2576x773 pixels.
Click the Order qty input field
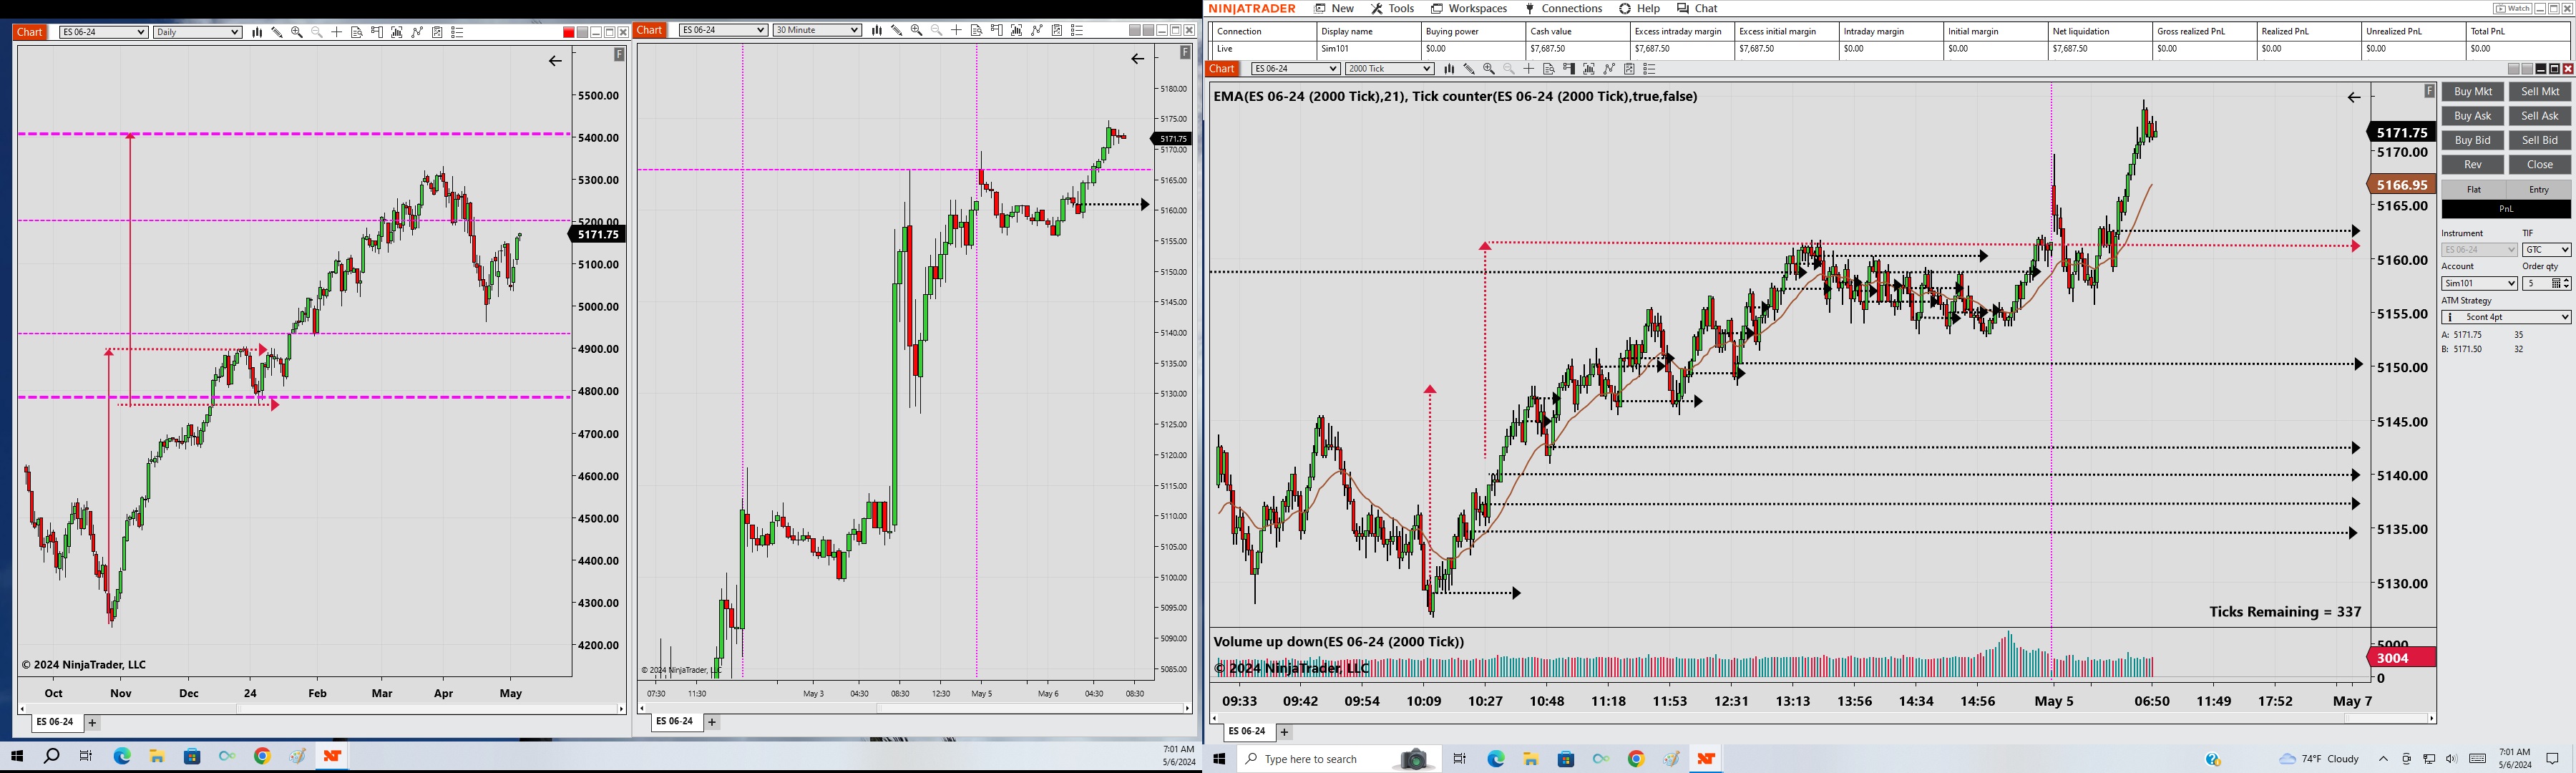[2536, 284]
